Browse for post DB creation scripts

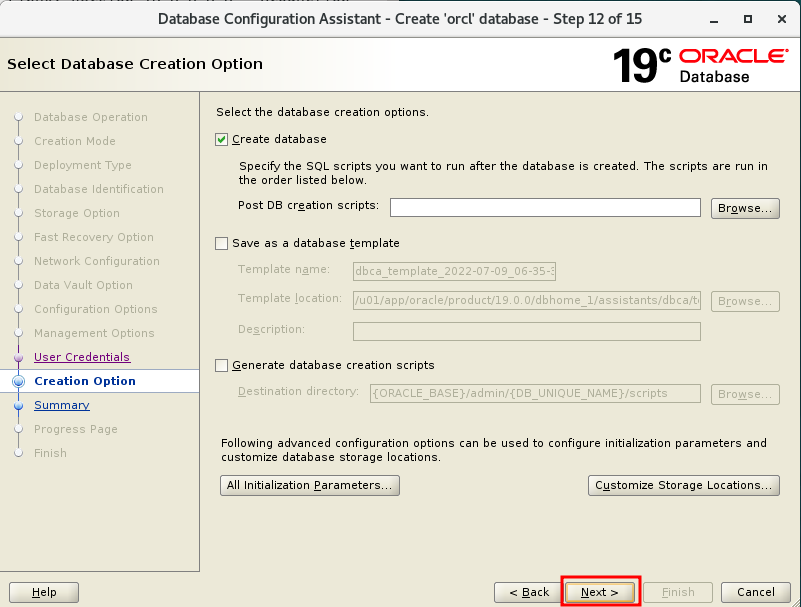745,208
